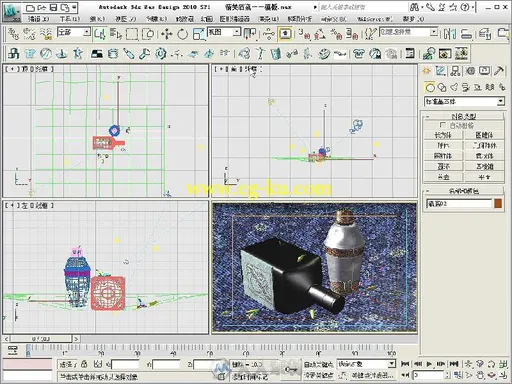Select the Cameras create category icon
The height and width of the screenshot is (384, 512).
click(x=466, y=87)
